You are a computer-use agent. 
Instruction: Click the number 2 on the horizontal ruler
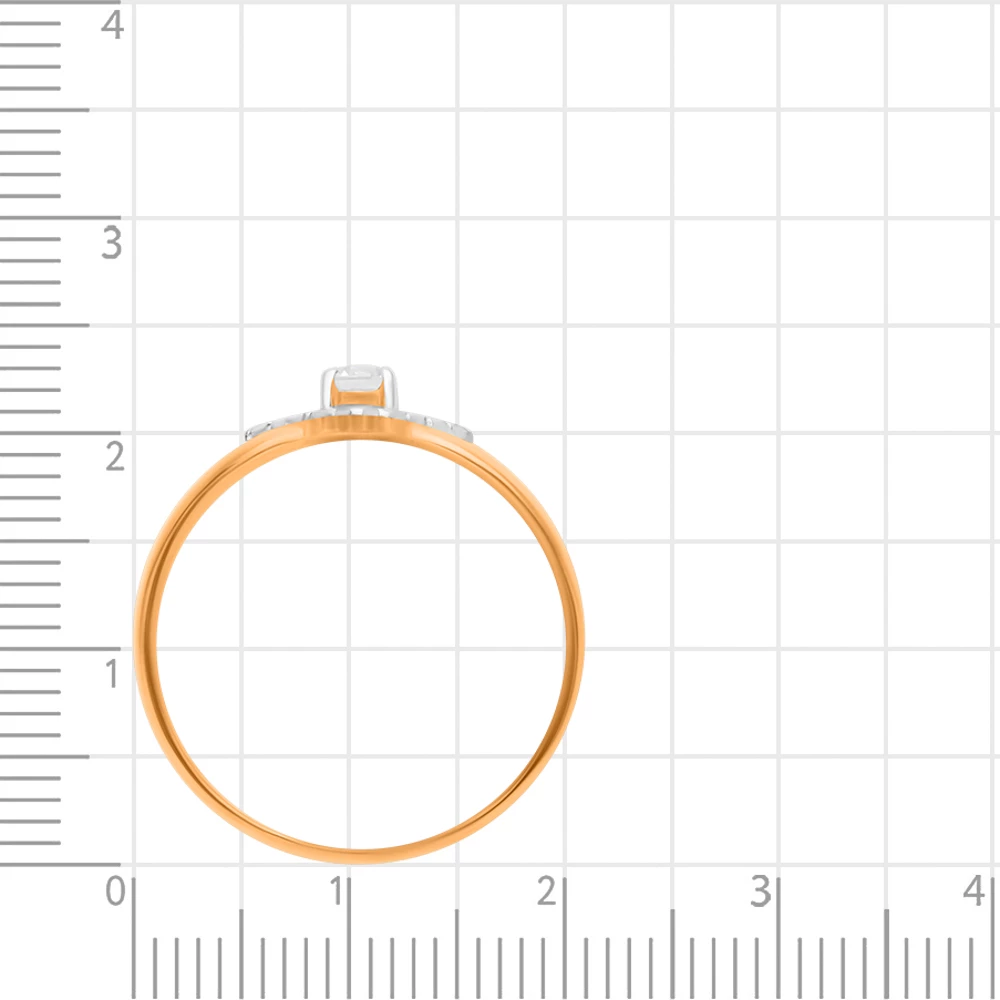click(x=546, y=890)
